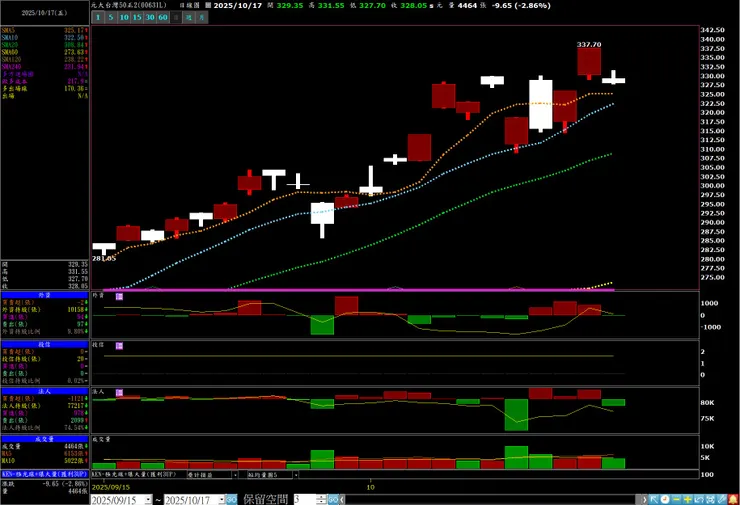Screen dimensions: 740x505
Task: Select the blue 外資 panel header
Action: click(x=45, y=295)
